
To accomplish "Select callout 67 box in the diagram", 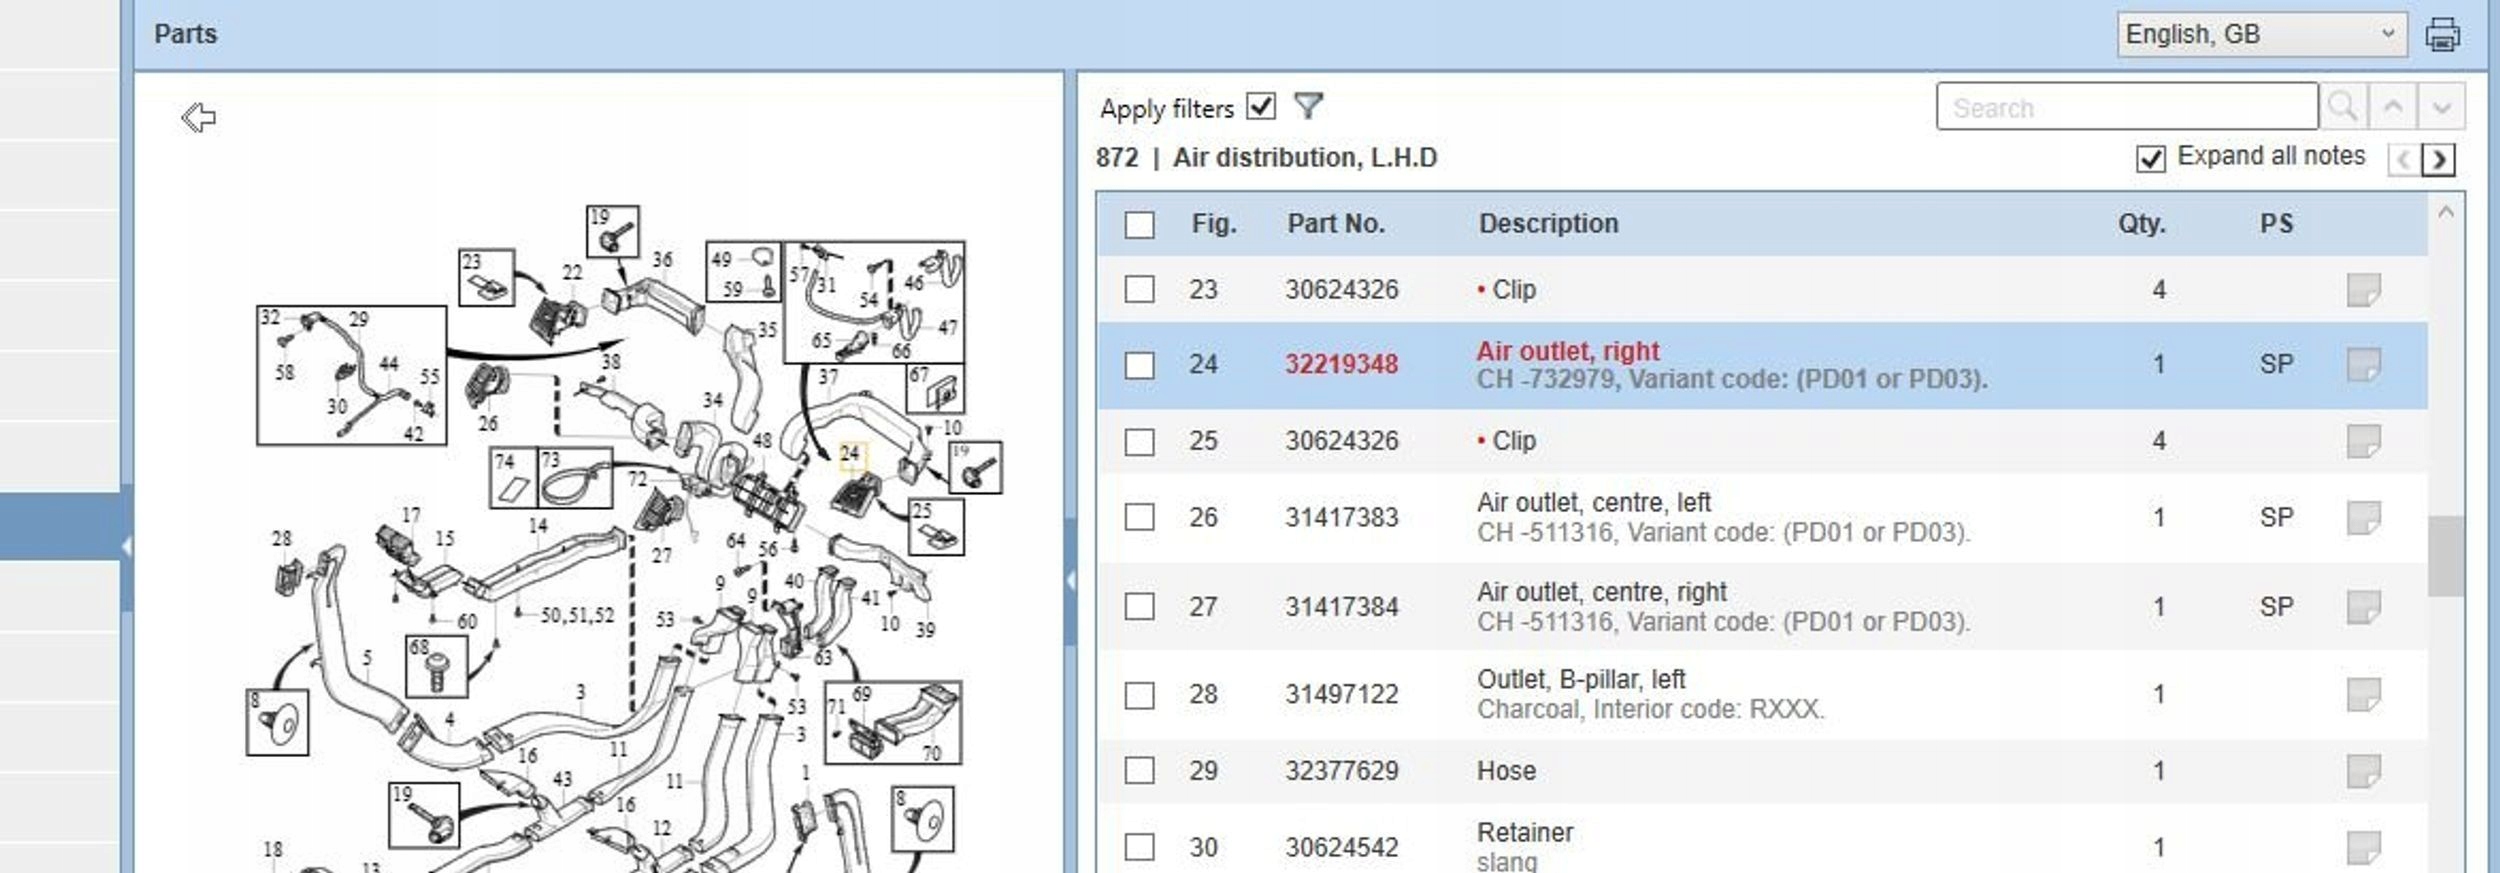I will tap(935, 388).
